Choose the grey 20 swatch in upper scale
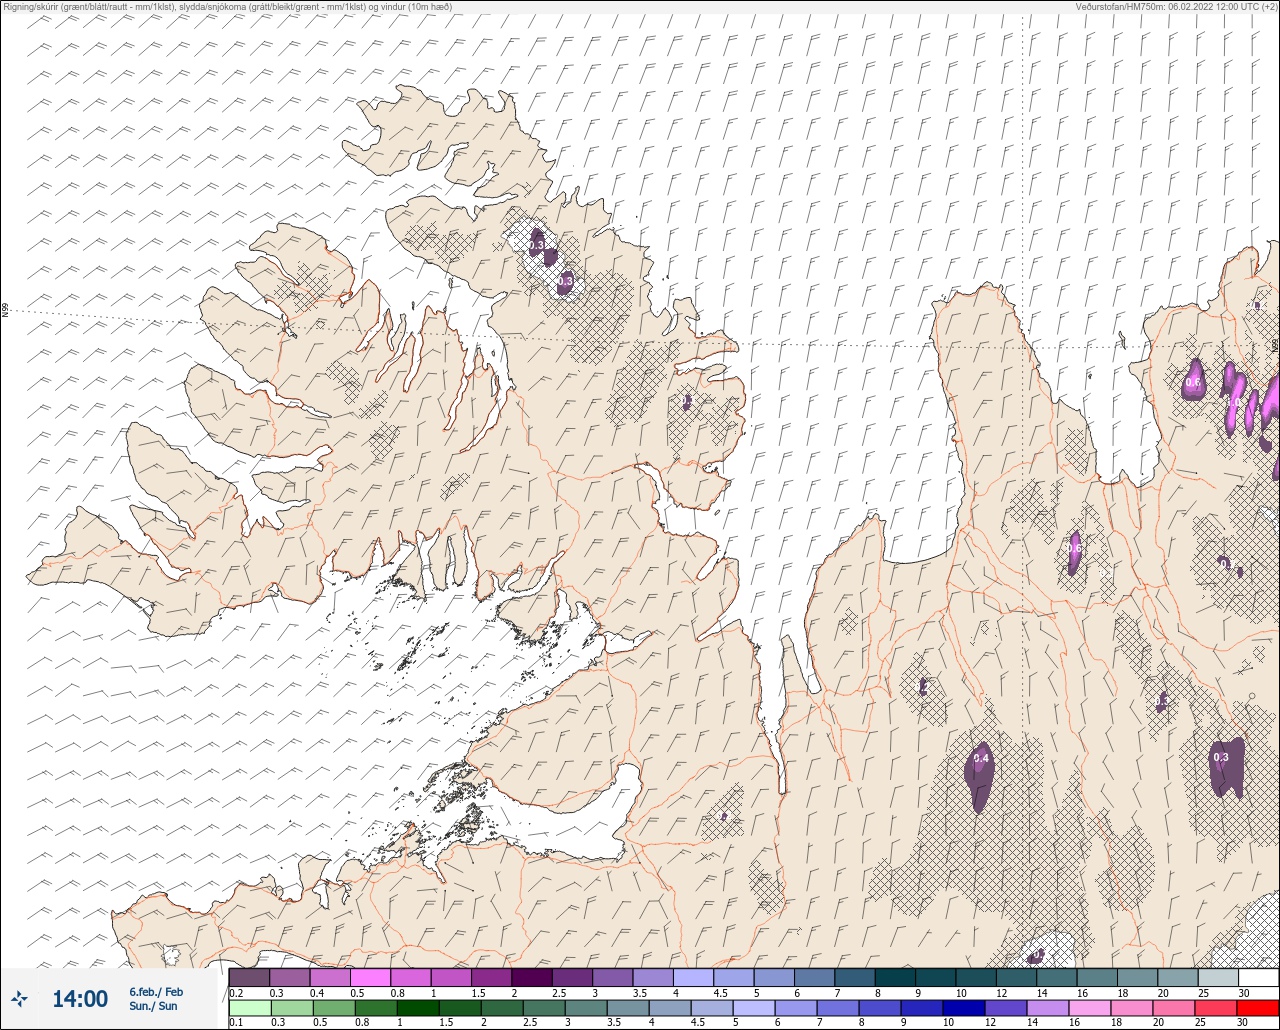Image resolution: width=1280 pixels, height=1030 pixels. (1177, 977)
